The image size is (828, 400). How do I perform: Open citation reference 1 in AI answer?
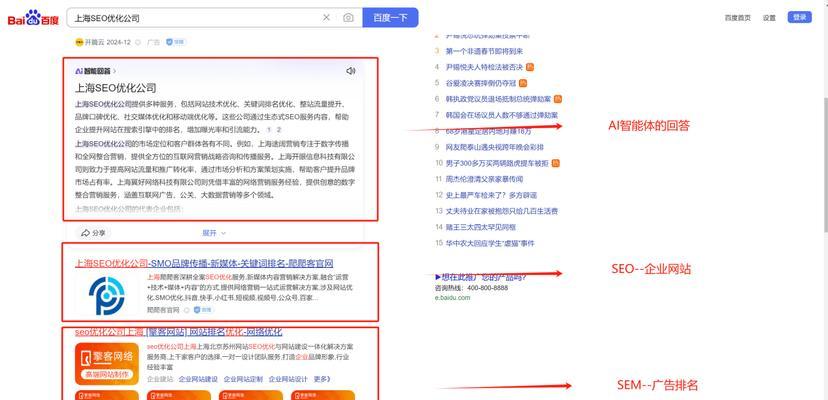[x=269, y=129]
